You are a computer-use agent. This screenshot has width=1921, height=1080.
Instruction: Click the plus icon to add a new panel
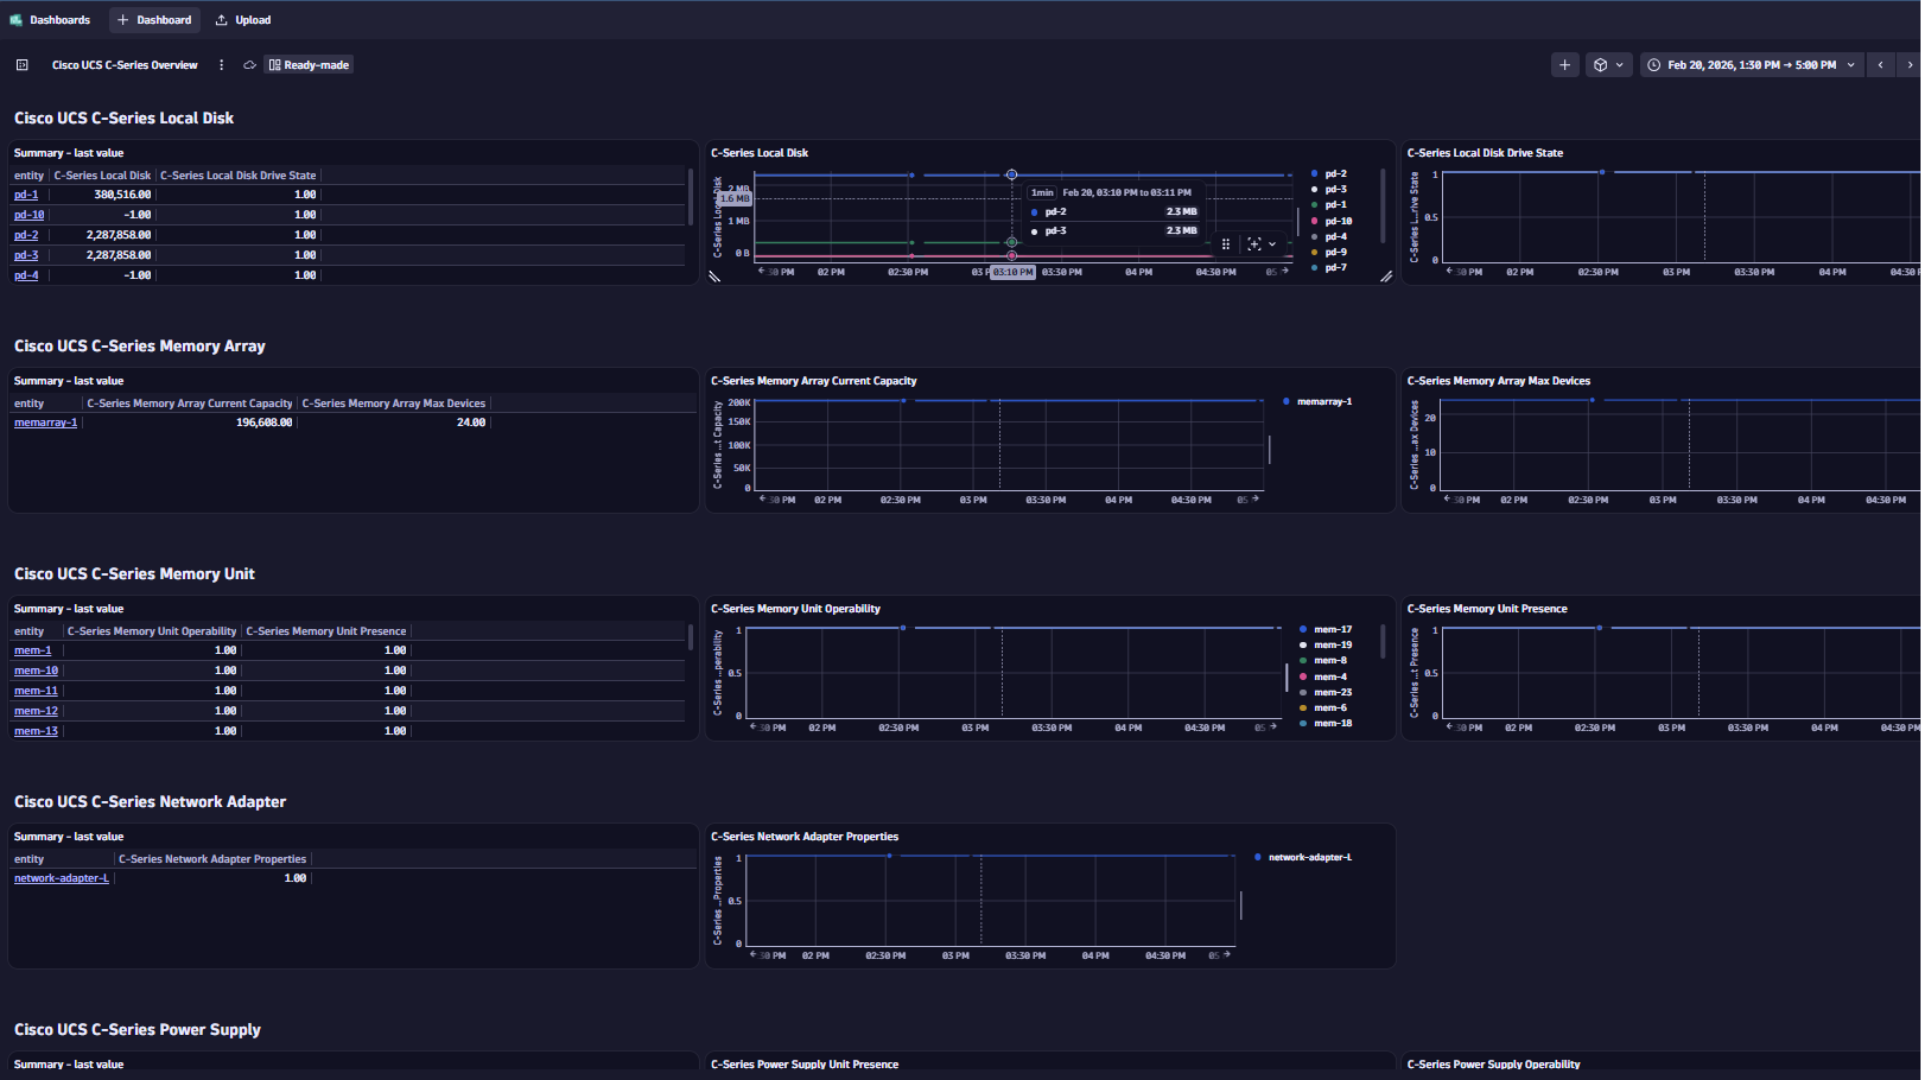pos(1565,64)
